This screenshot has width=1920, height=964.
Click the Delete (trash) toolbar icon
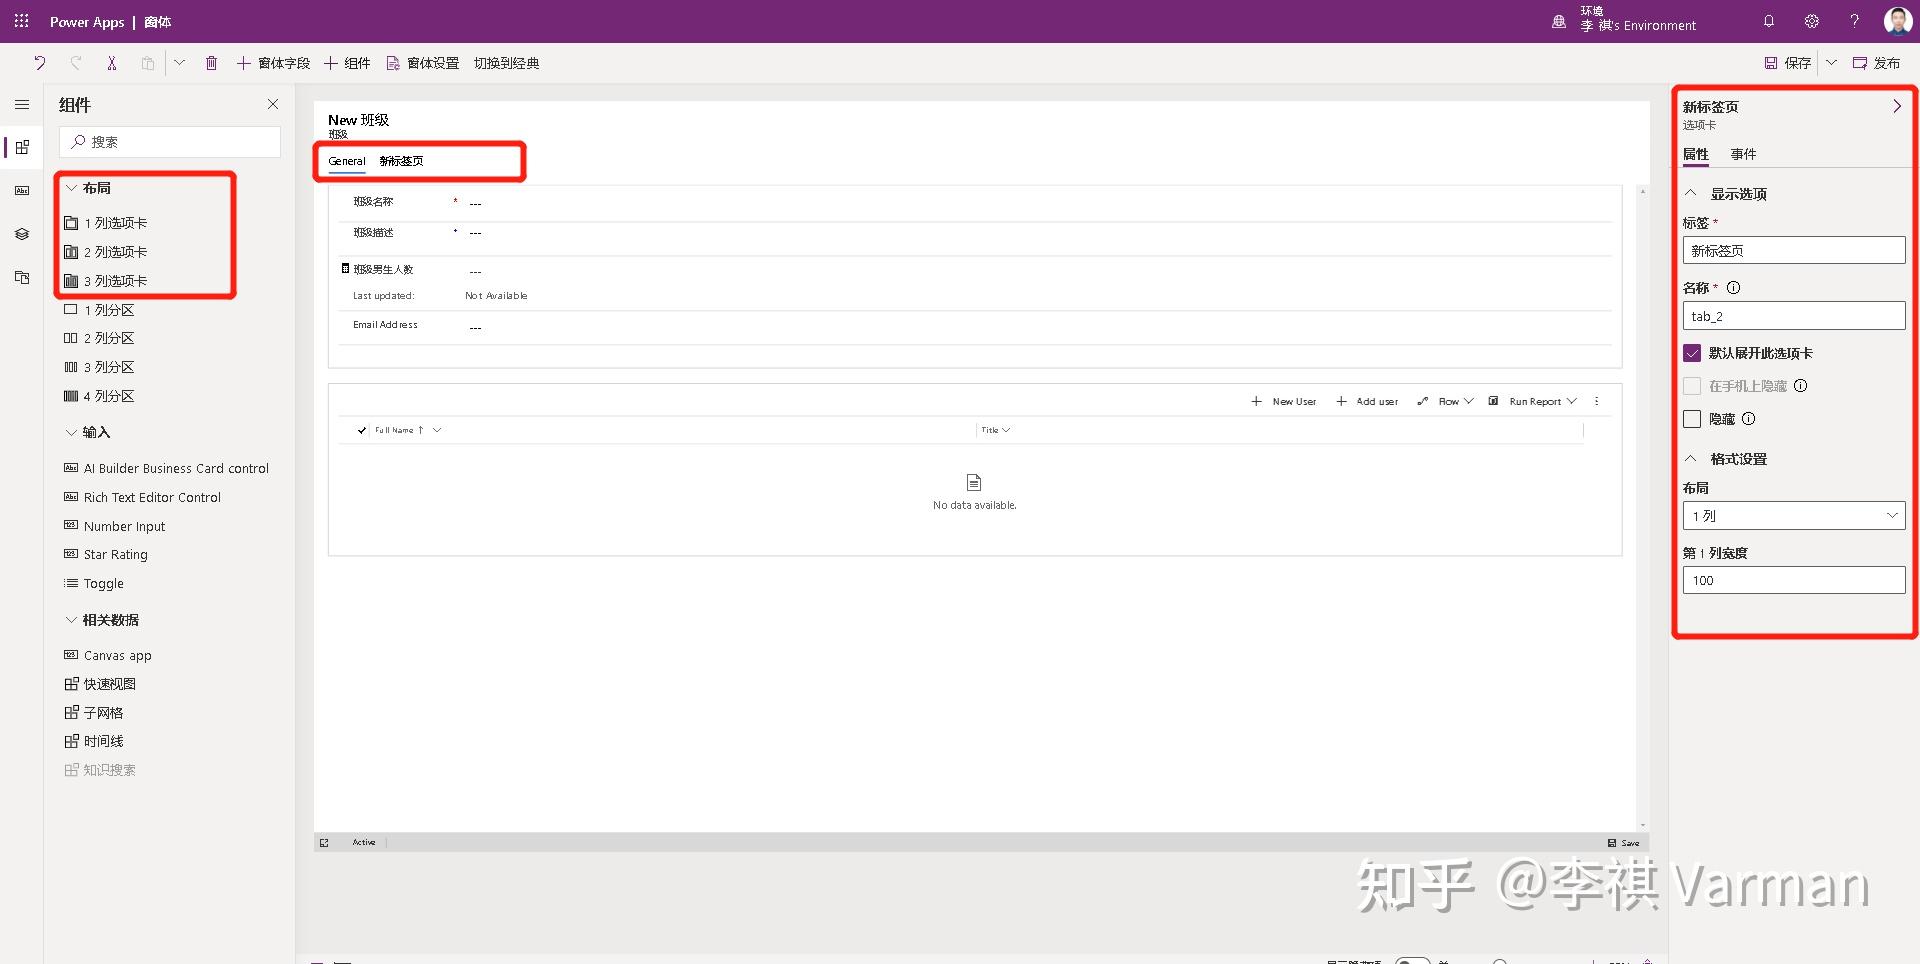tap(211, 63)
